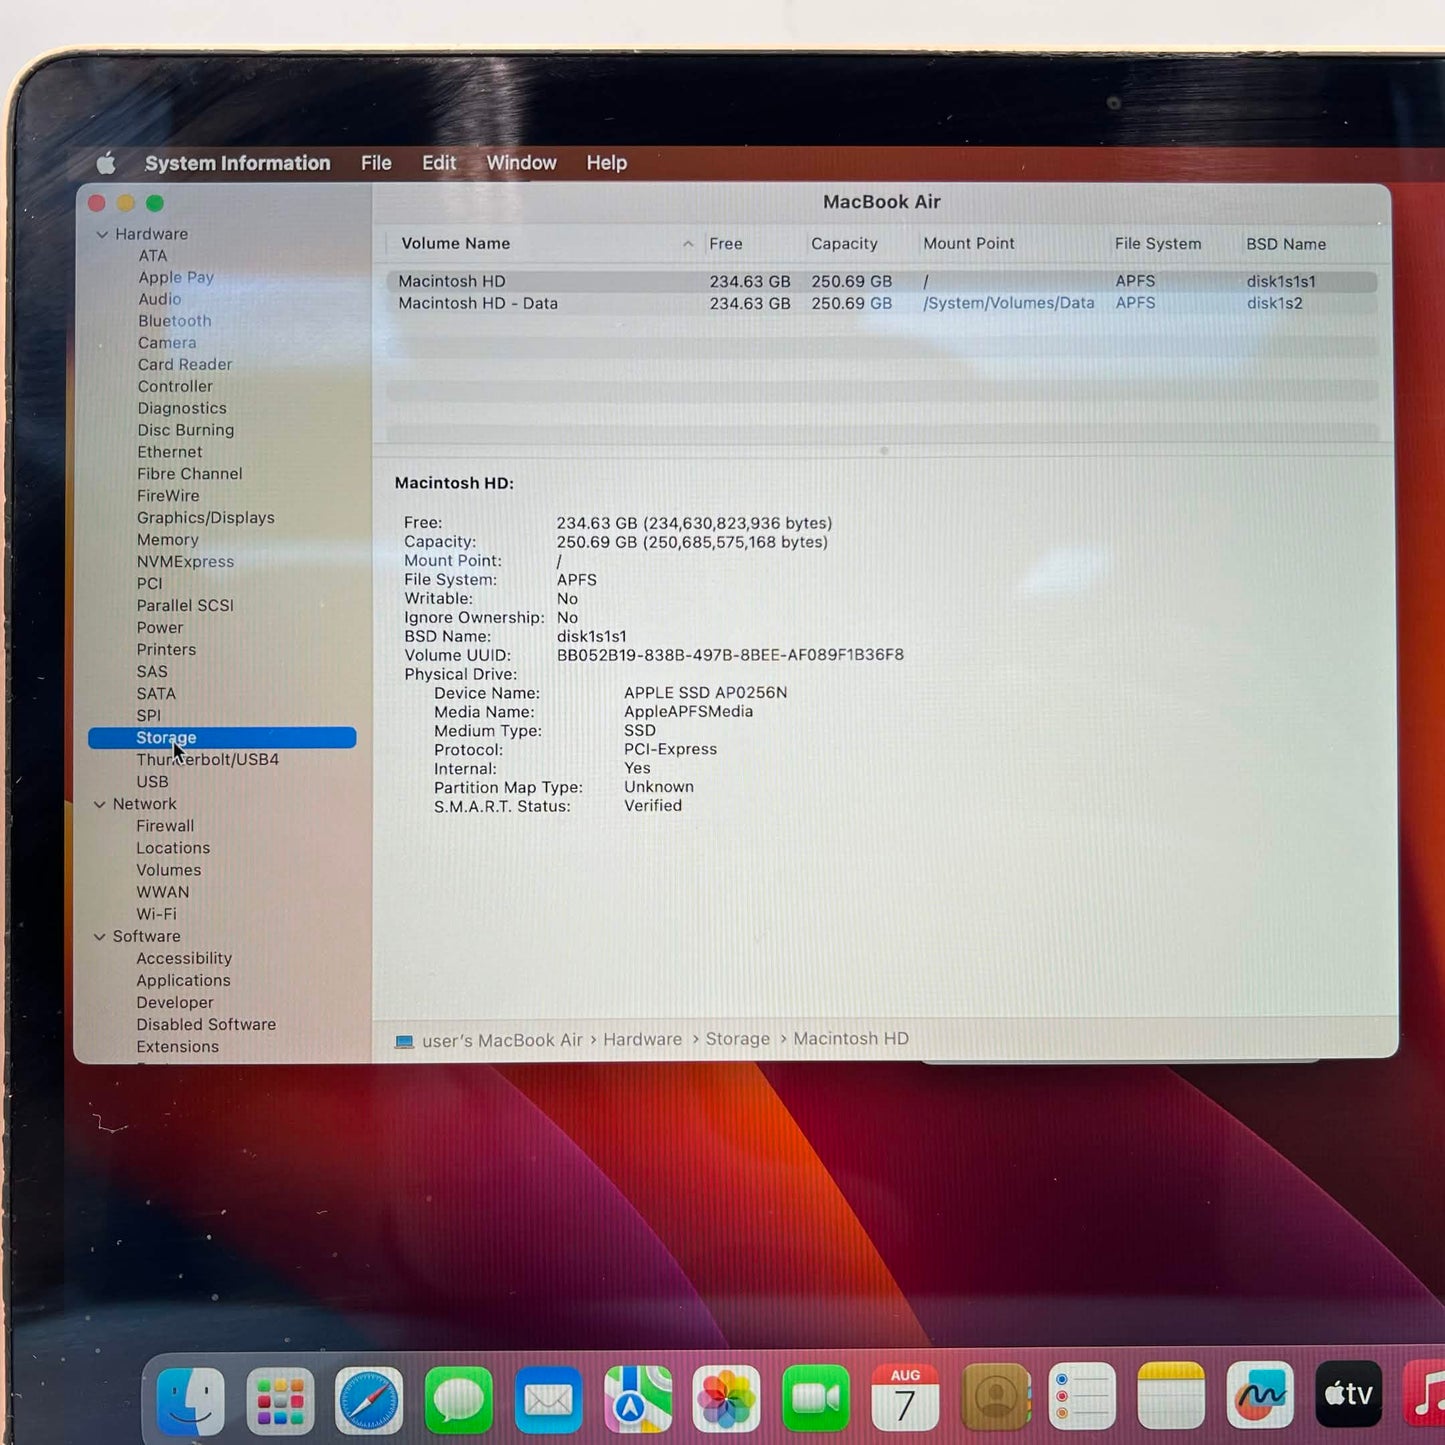Image resolution: width=1445 pixels, height=1445 pixels.
Task: Open Notes app in the Dock
Action: click(x=1171, y=1394)
